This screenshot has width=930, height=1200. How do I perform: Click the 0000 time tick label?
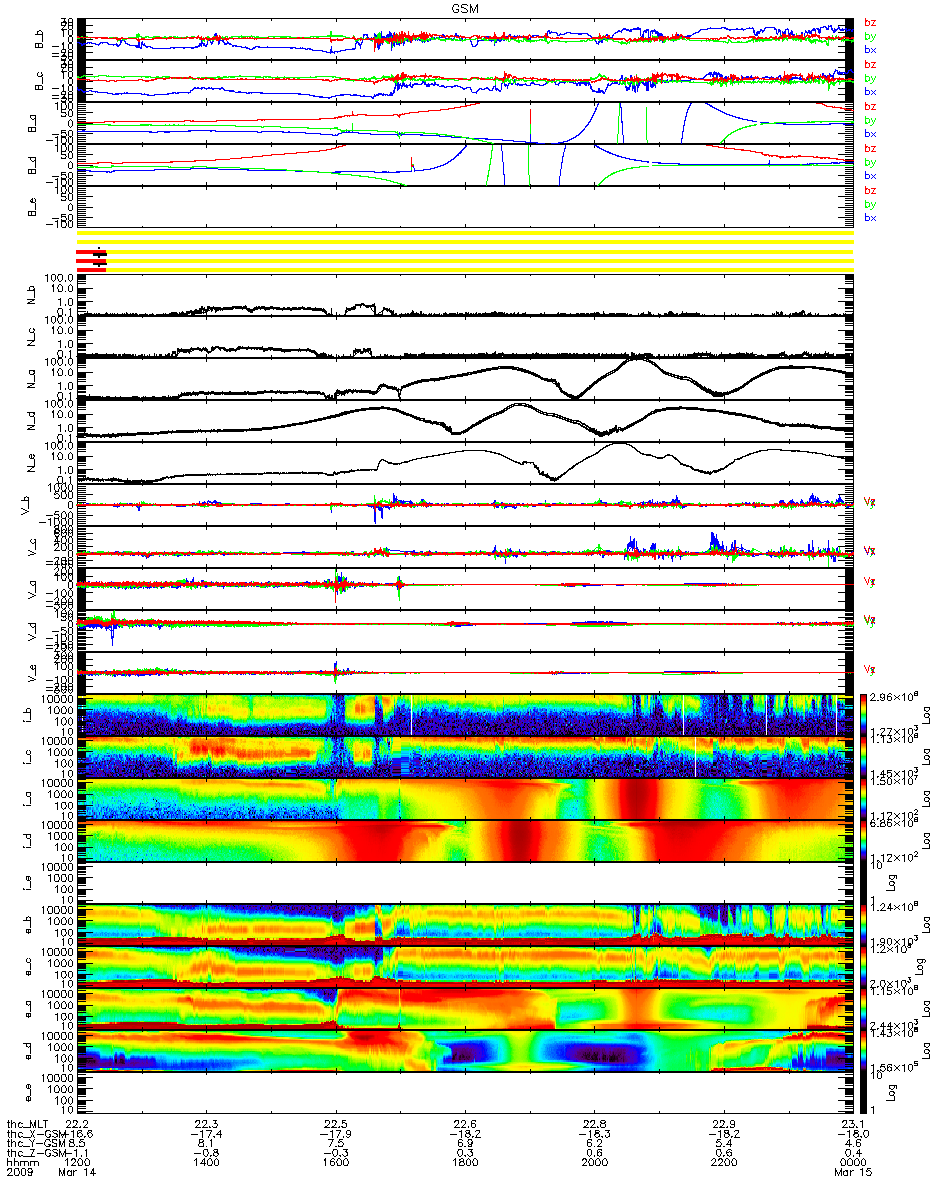pyautogui.click(x=851, y=1164)
